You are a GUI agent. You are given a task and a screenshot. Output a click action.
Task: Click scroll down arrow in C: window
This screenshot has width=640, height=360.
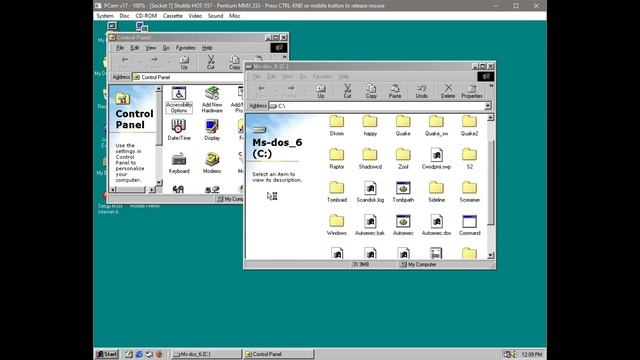491,255
